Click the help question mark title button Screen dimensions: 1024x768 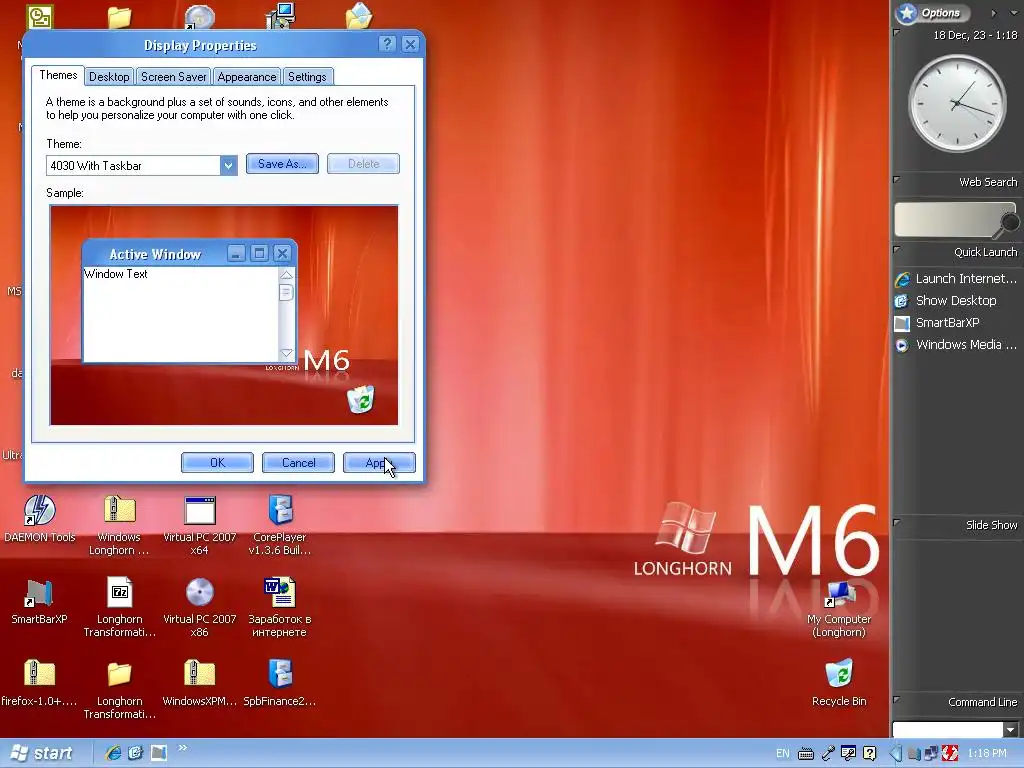(387, 44)
